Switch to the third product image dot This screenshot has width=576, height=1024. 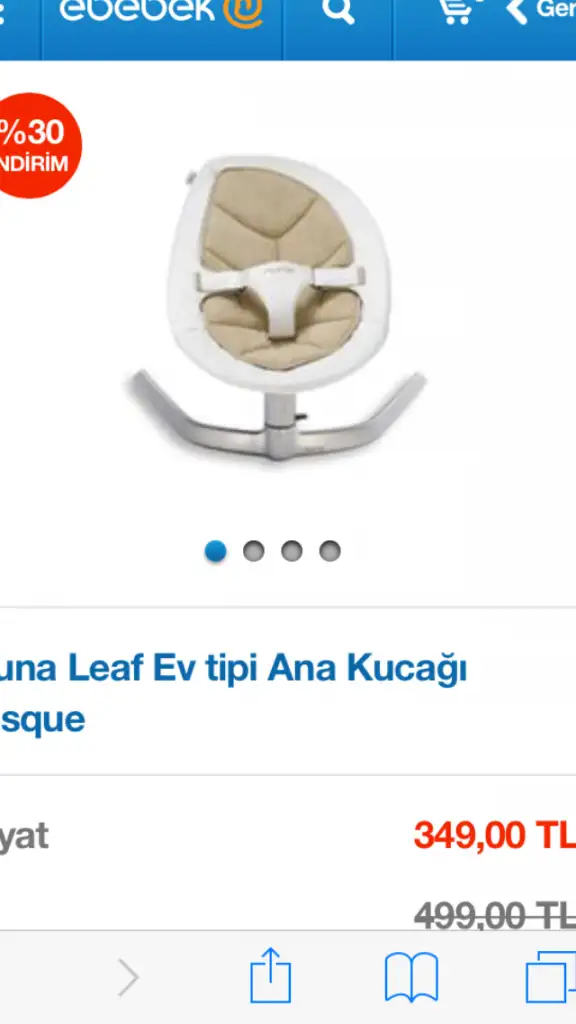coord(291,551)
